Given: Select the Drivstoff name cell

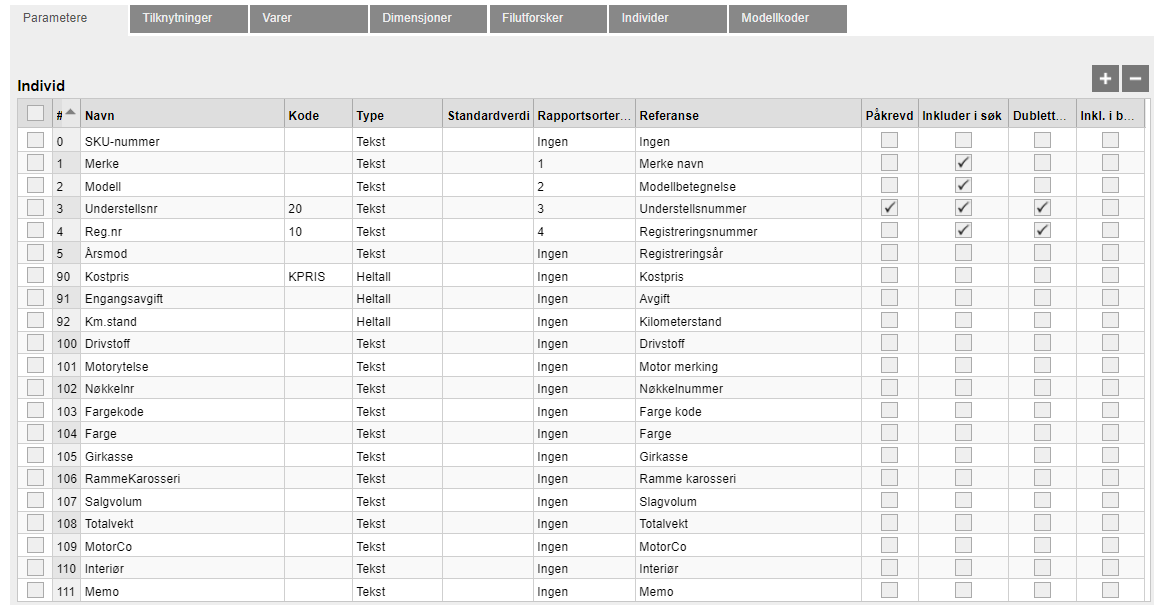Looking at the screenshot, I should [183, 343].
